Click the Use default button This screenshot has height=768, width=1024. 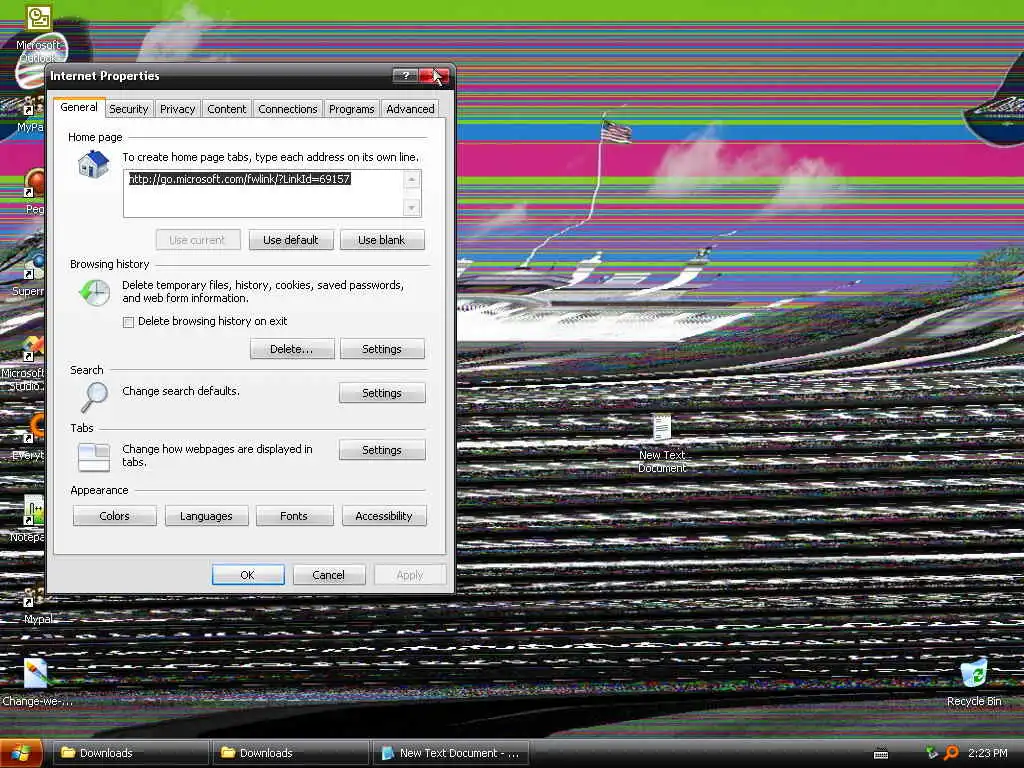click(291, 240)
